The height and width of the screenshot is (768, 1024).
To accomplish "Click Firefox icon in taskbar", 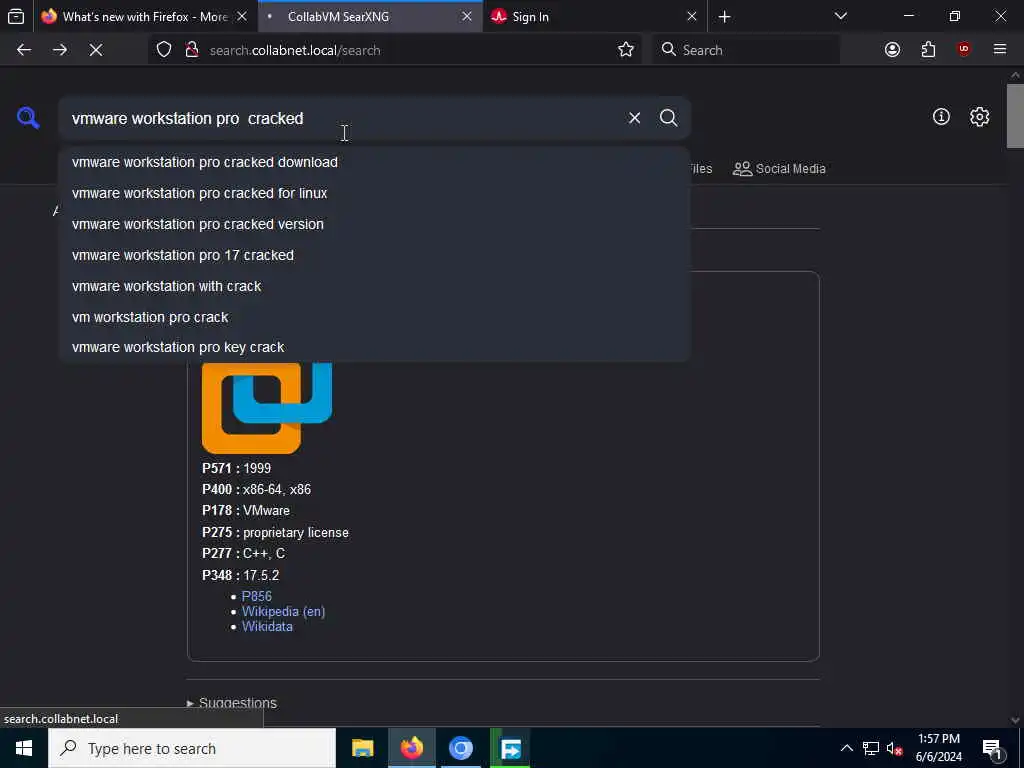I will (x=411, y=748).
